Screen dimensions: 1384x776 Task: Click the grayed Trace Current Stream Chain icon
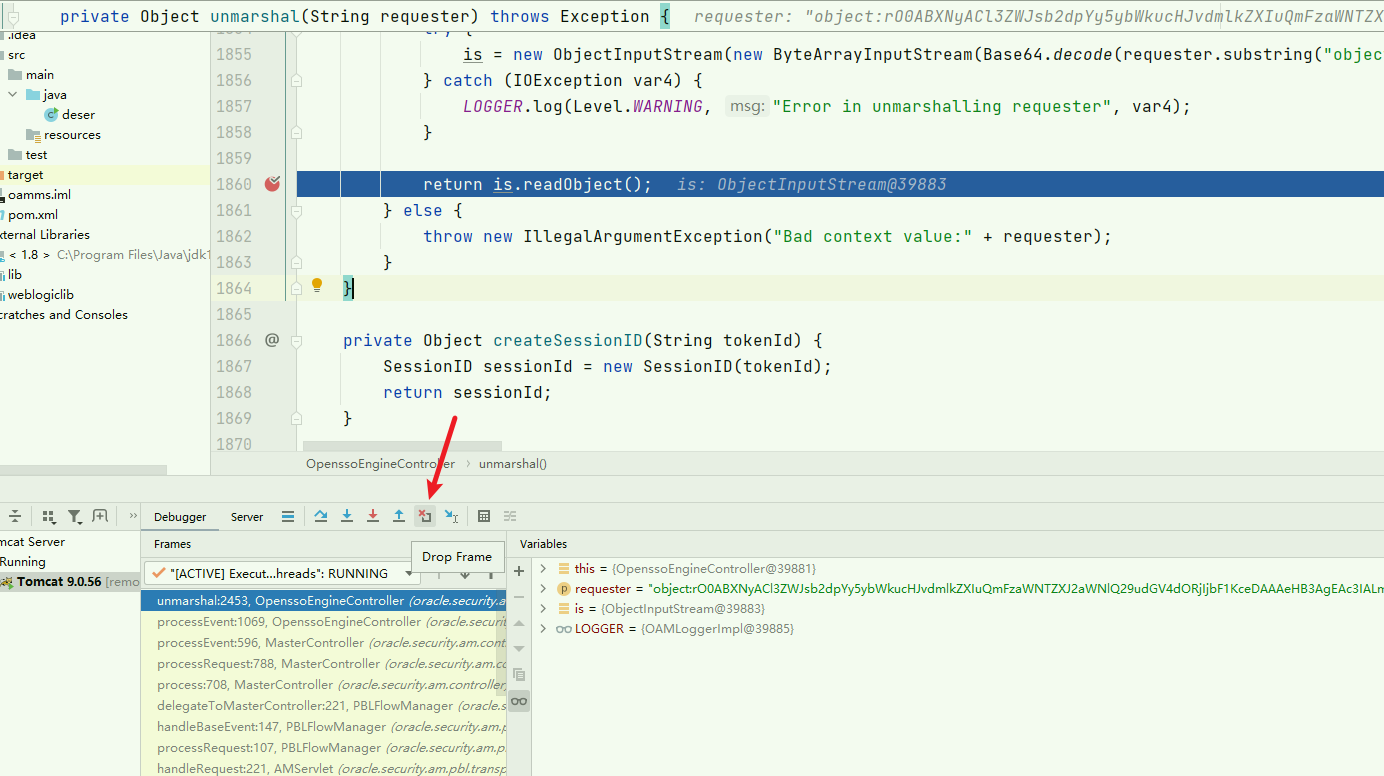pyautogui.click(x=510, y=516)
